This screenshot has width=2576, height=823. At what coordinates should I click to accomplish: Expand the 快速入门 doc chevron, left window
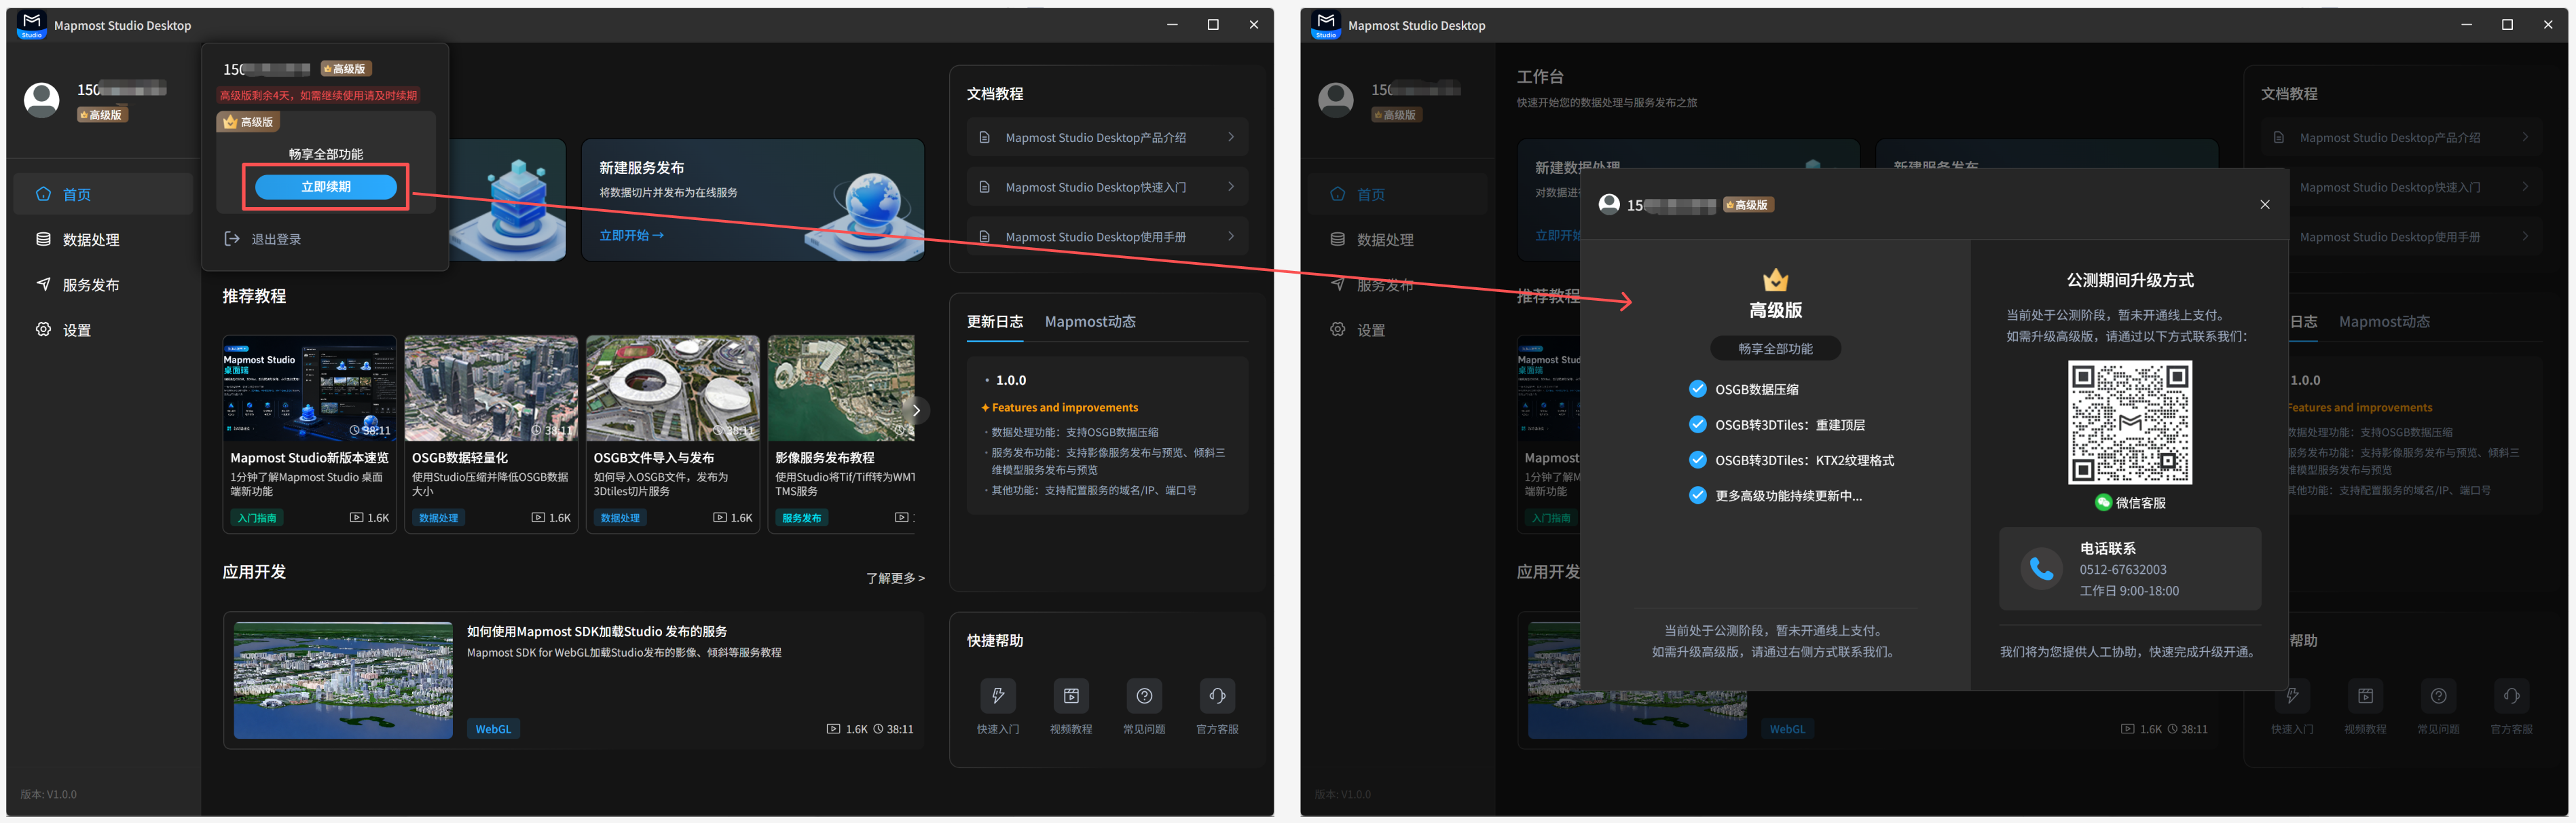(x=1231, y=187)
